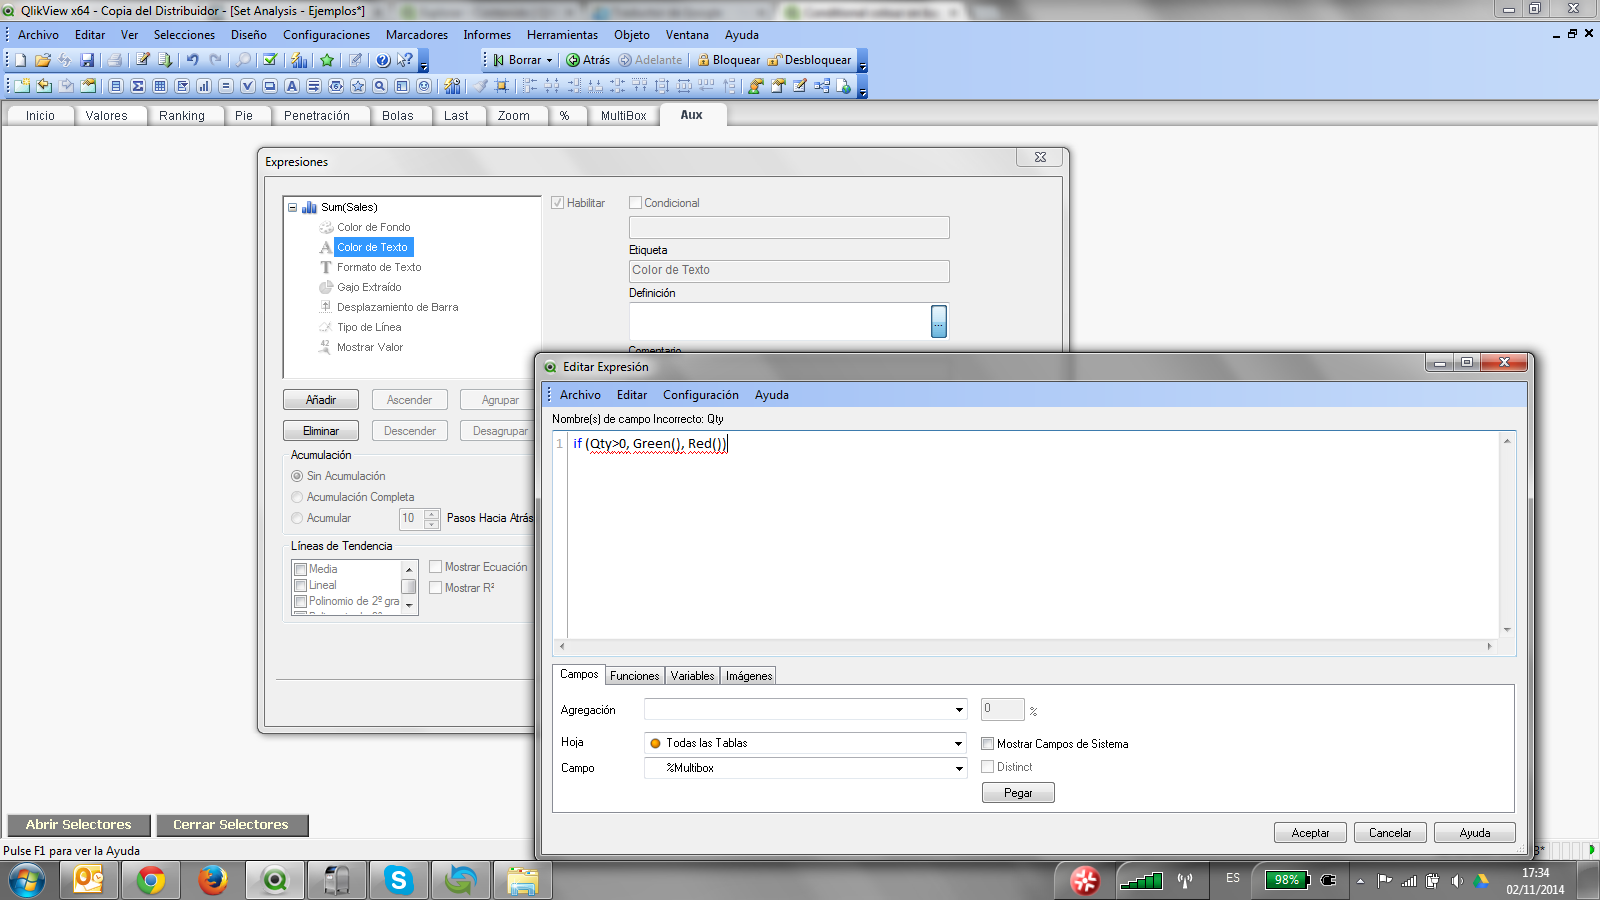The image size is (1600, 900).
Task: Click the Añadir button in Expresiones
Action: pos(321,400)
